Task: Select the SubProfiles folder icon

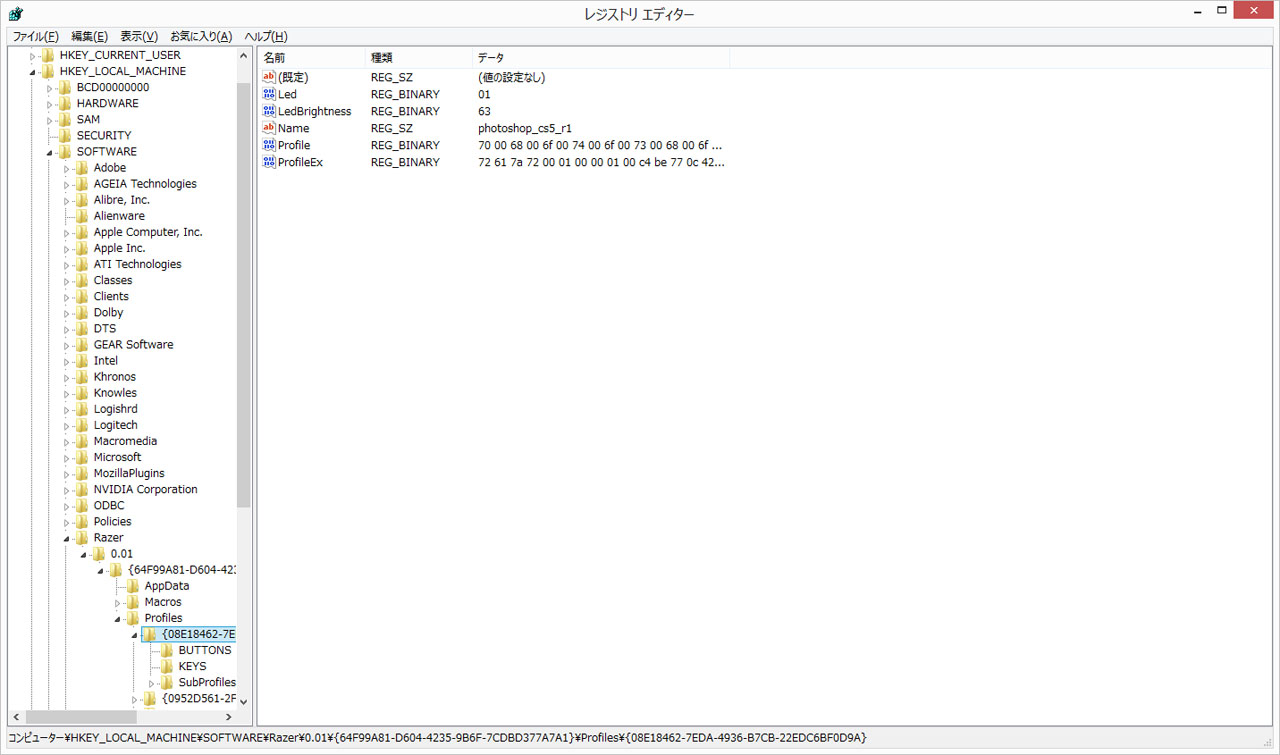Action: coord(167,682)
